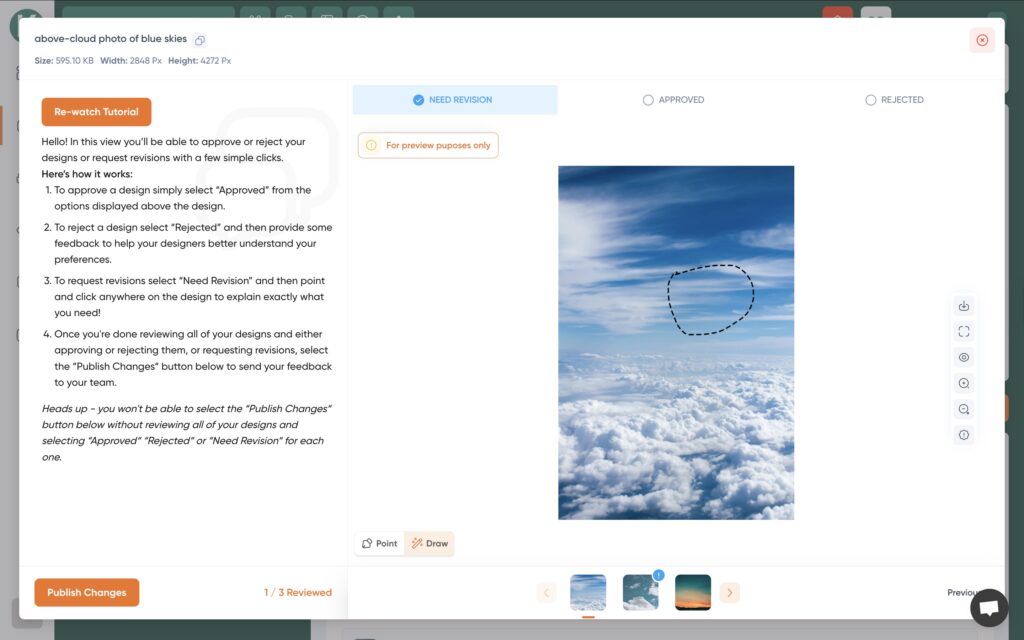This screenshot has width=1024, height=640.
Task: Switch to Point annotation mode
Action: 380,544
